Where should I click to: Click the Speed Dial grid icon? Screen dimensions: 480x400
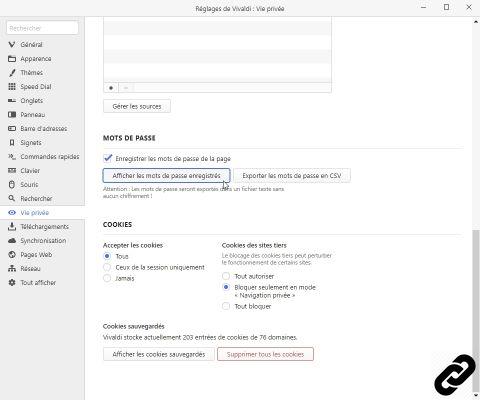pos(12,87)
